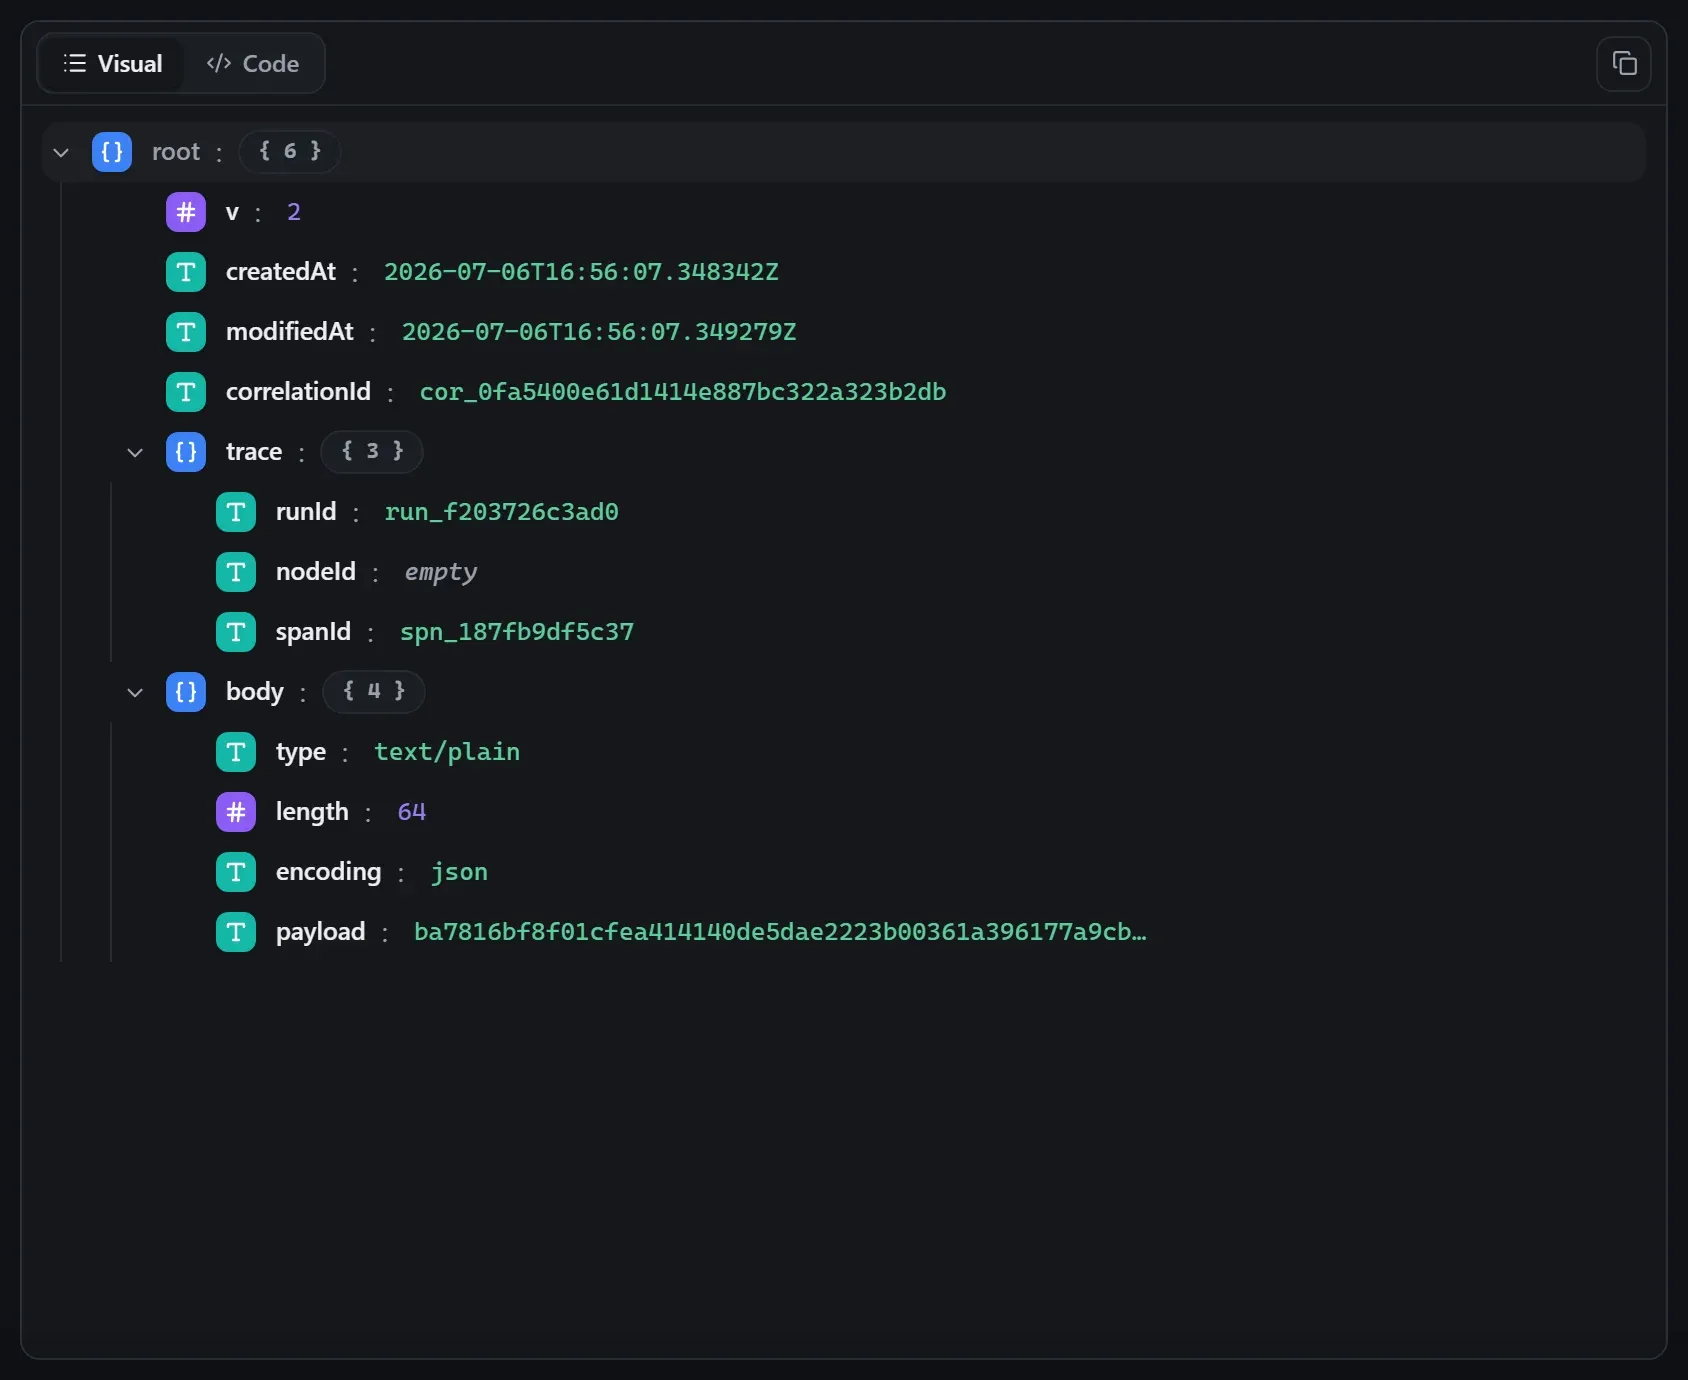Click the text icon beside type

(236, 752)
